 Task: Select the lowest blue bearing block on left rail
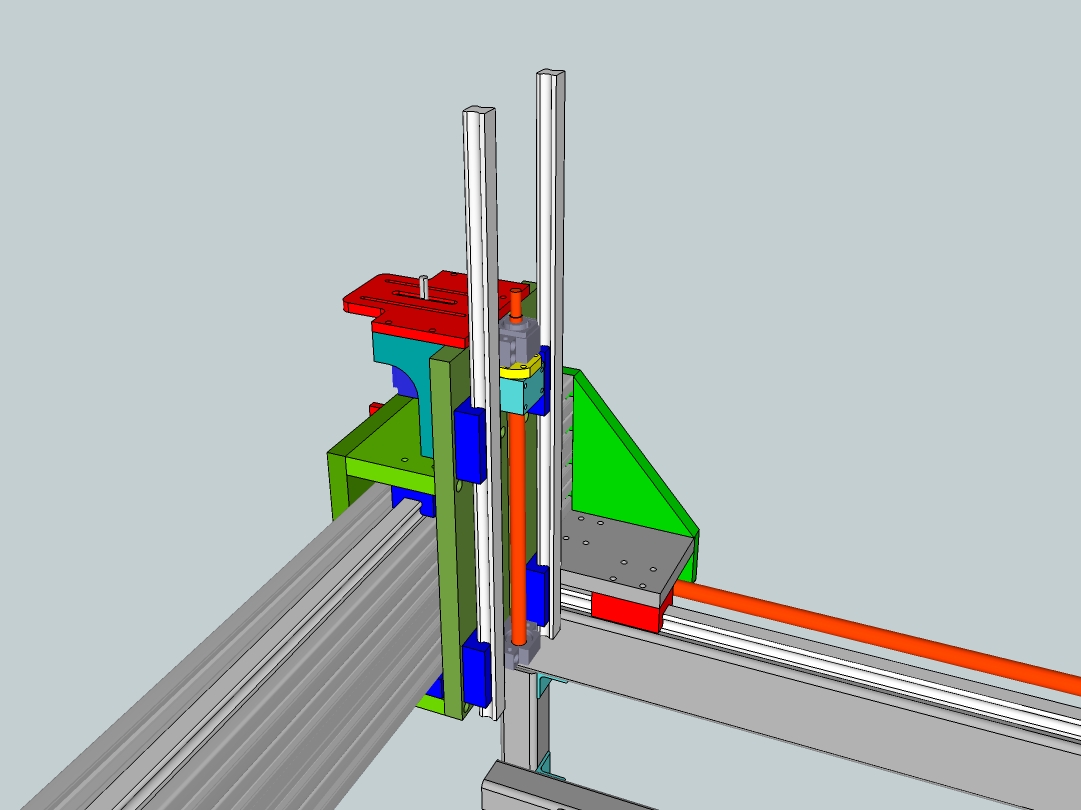[x=477, y=672]
